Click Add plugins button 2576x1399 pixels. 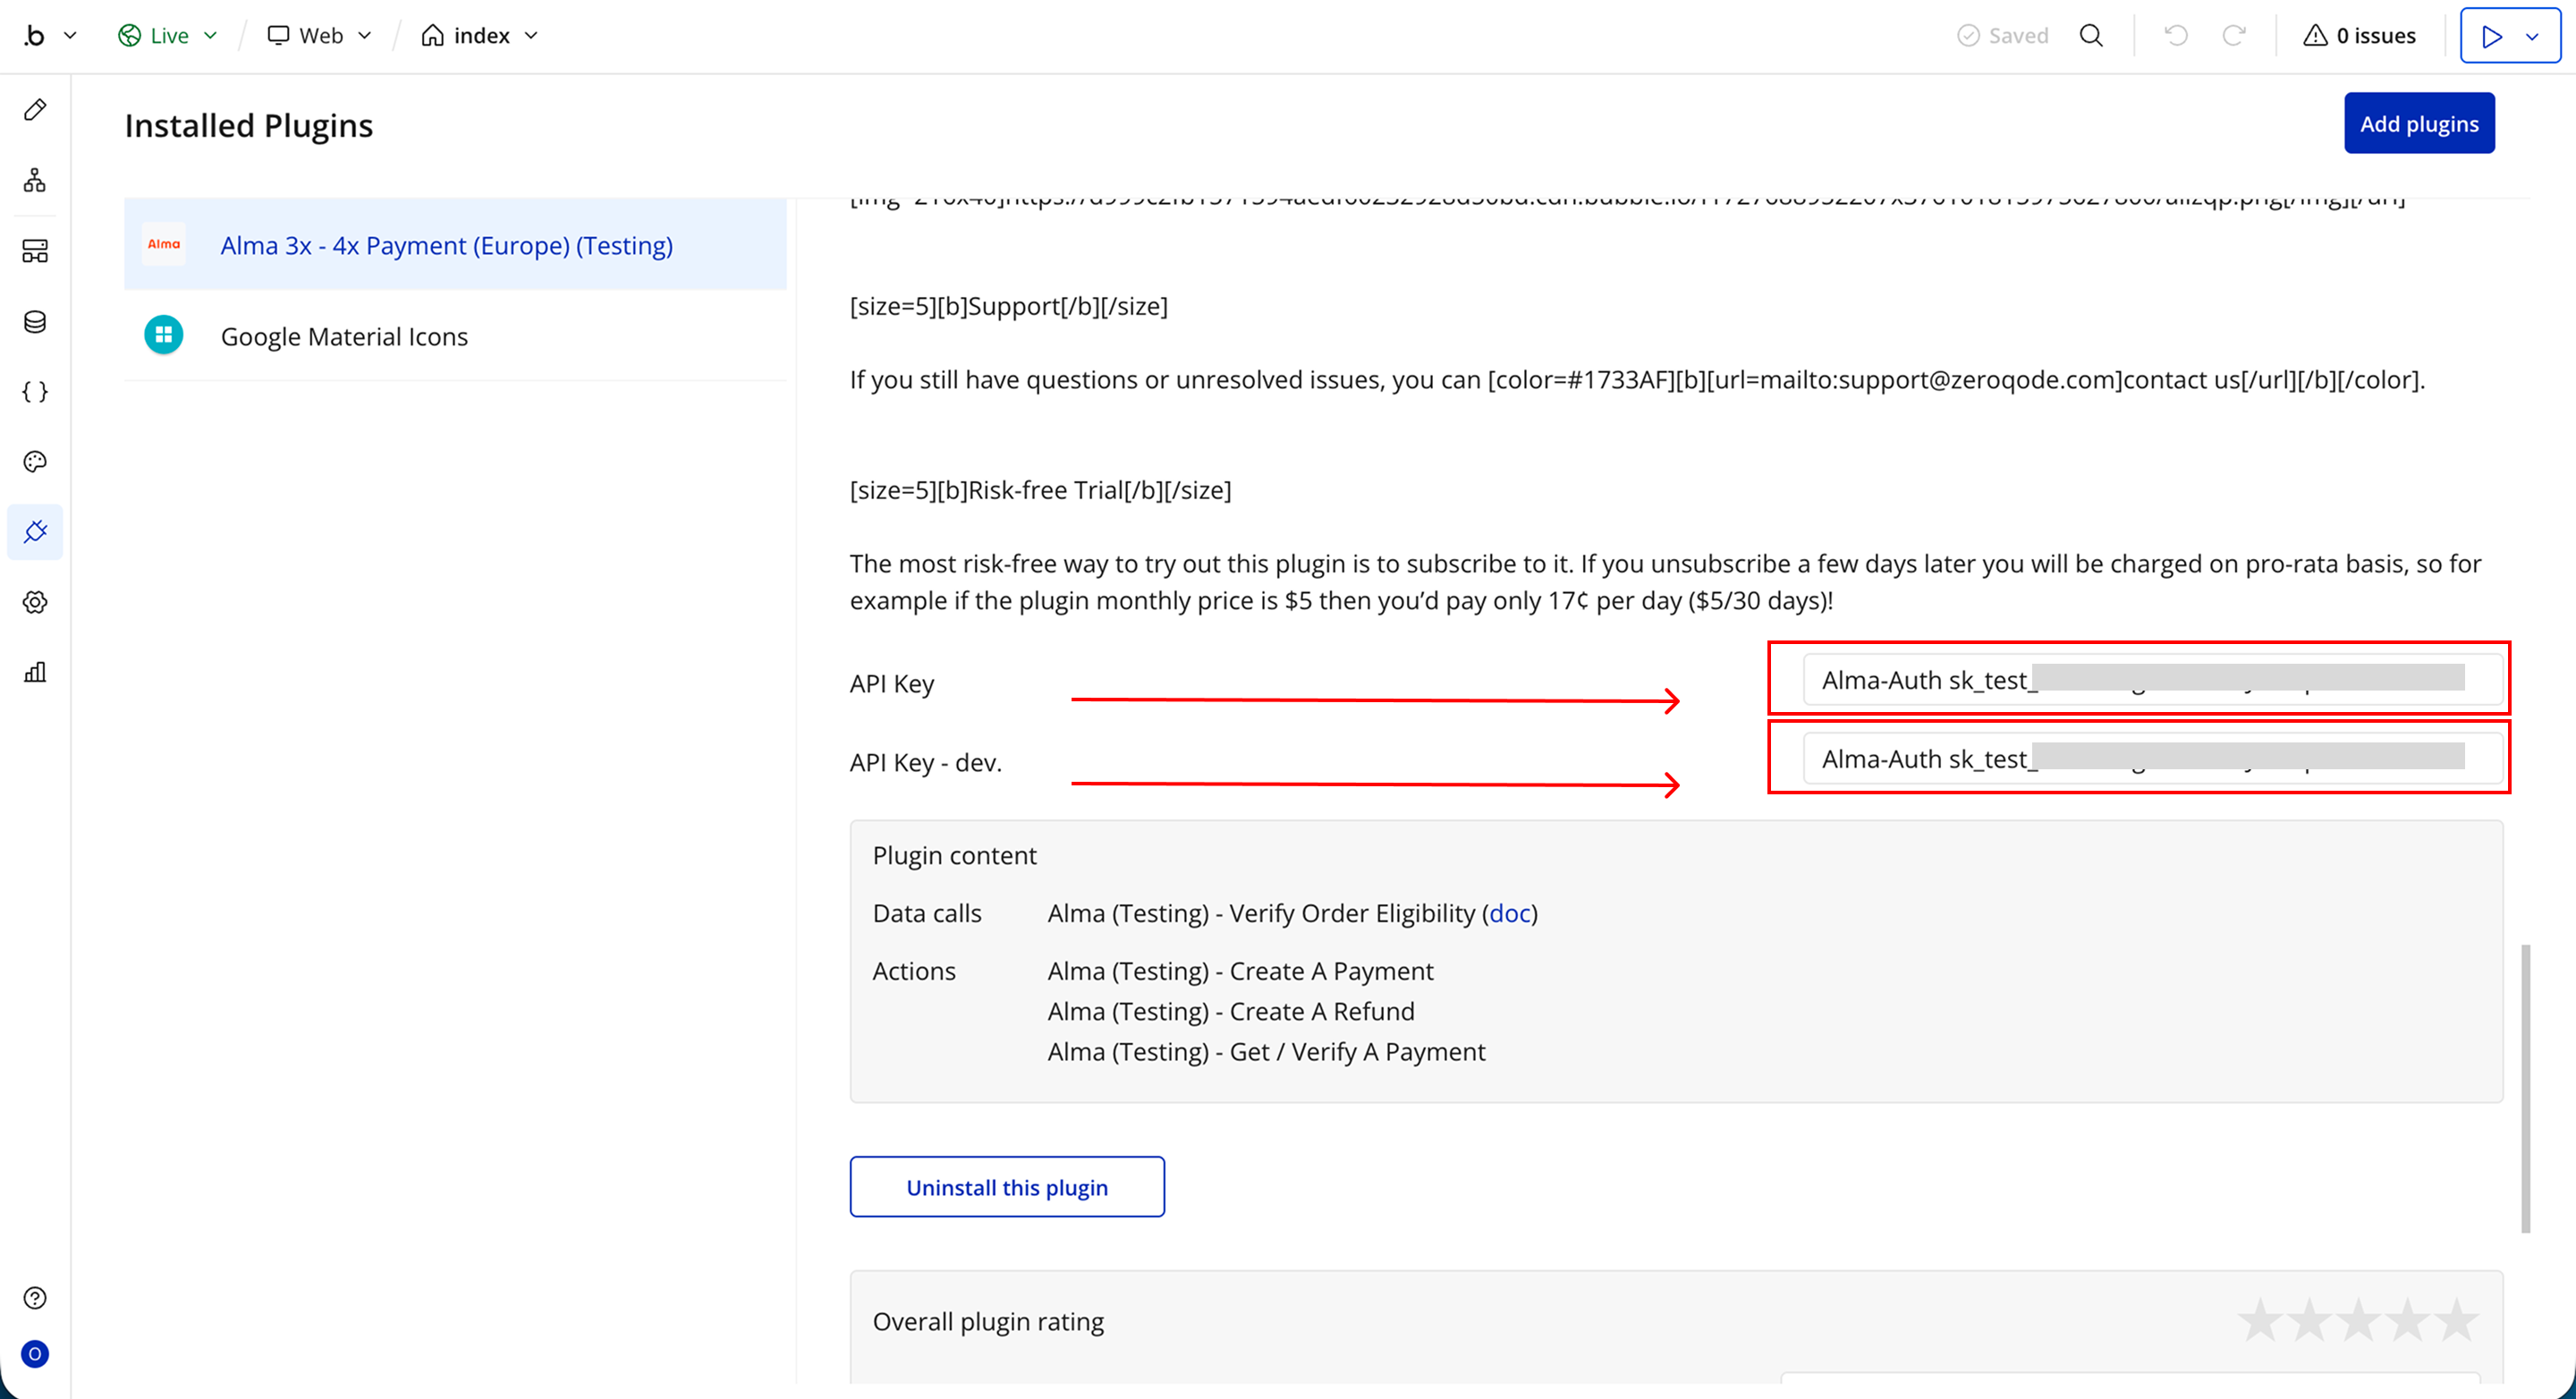click(2418, 123)
